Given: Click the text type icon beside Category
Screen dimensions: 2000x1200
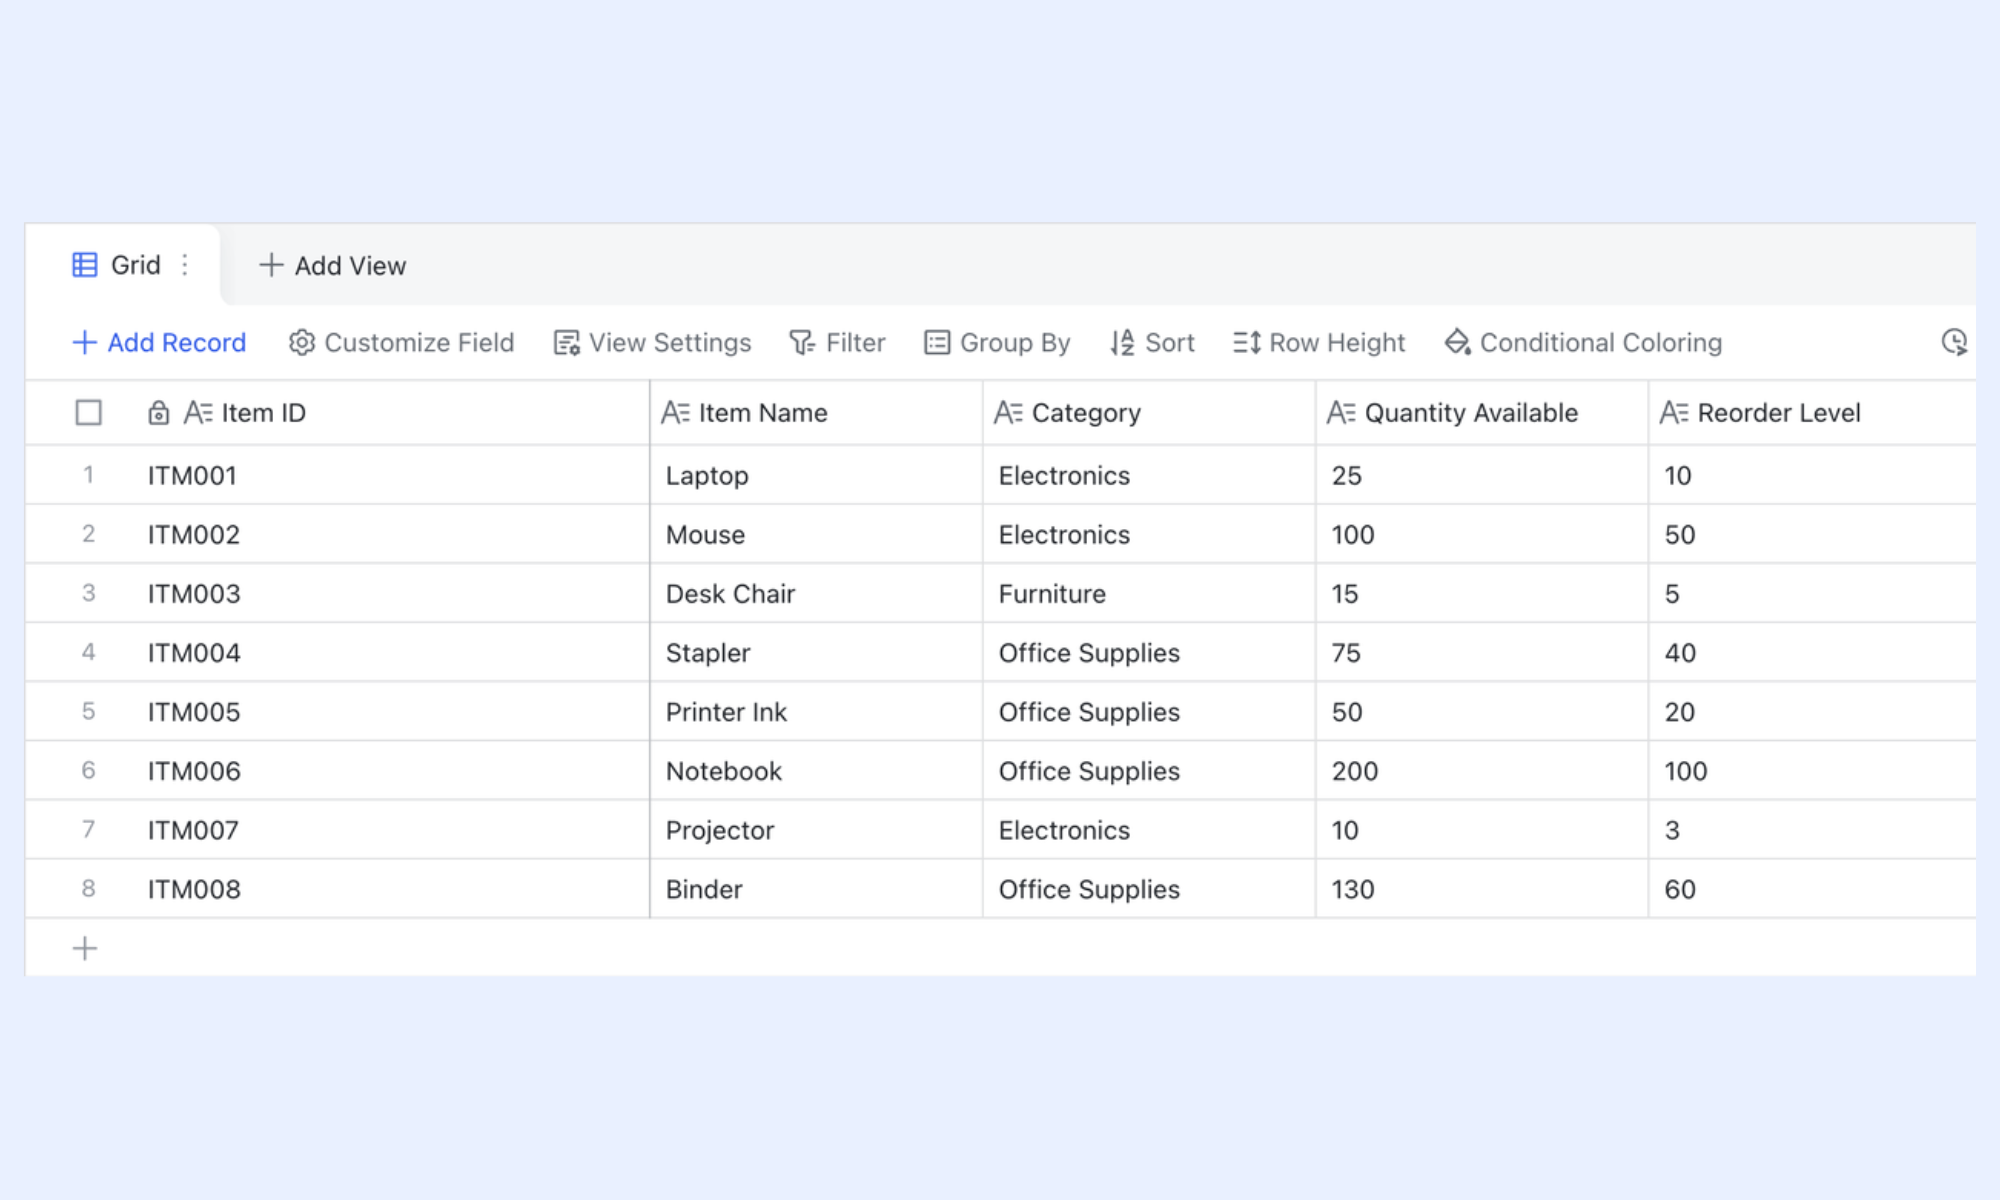Looking at the screenshot, I should click(1008, 413).
